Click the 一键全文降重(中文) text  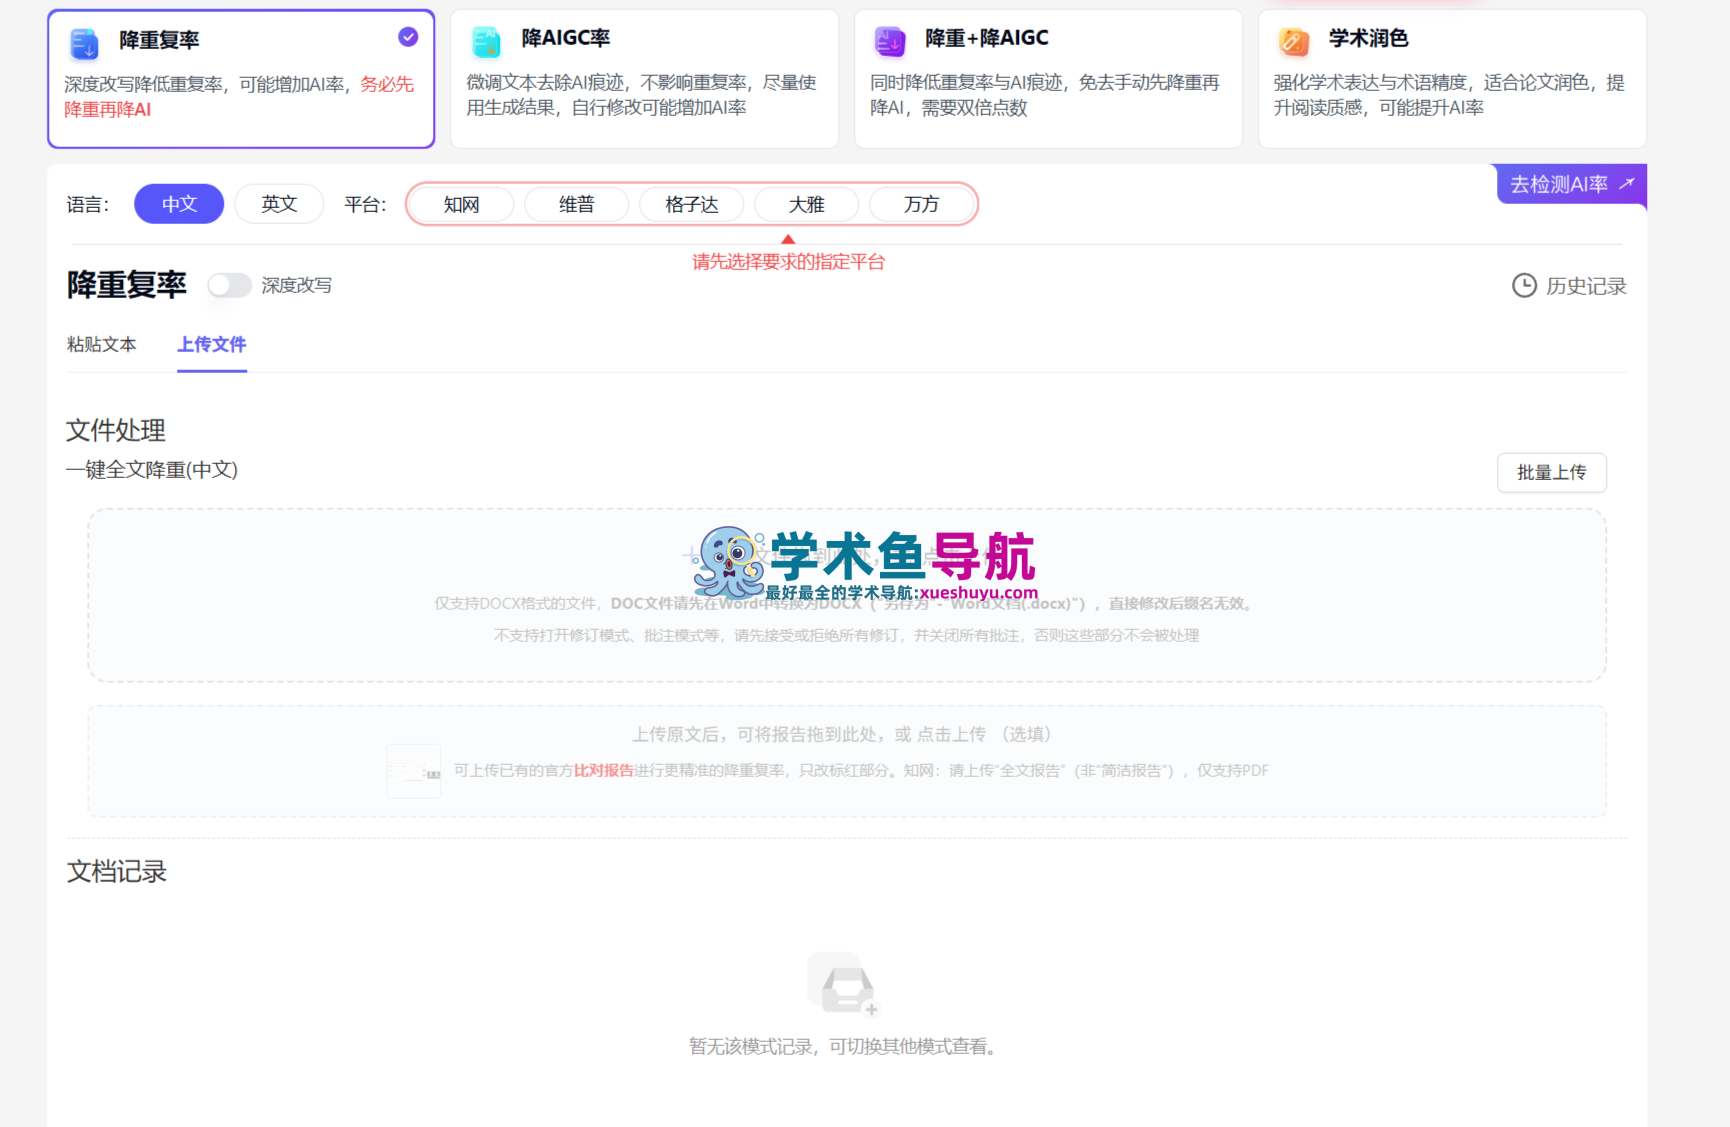152,470
